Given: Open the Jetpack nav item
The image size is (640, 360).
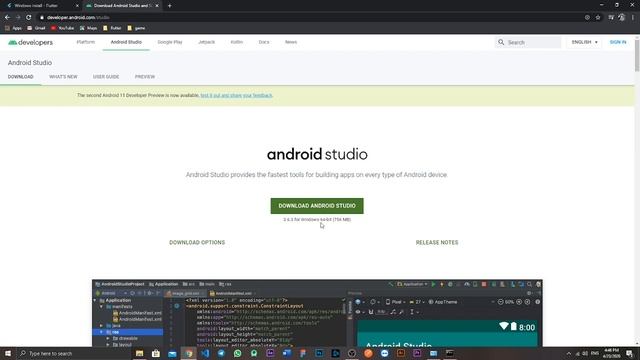Looking at the screenshot, I should click(207, 42).
